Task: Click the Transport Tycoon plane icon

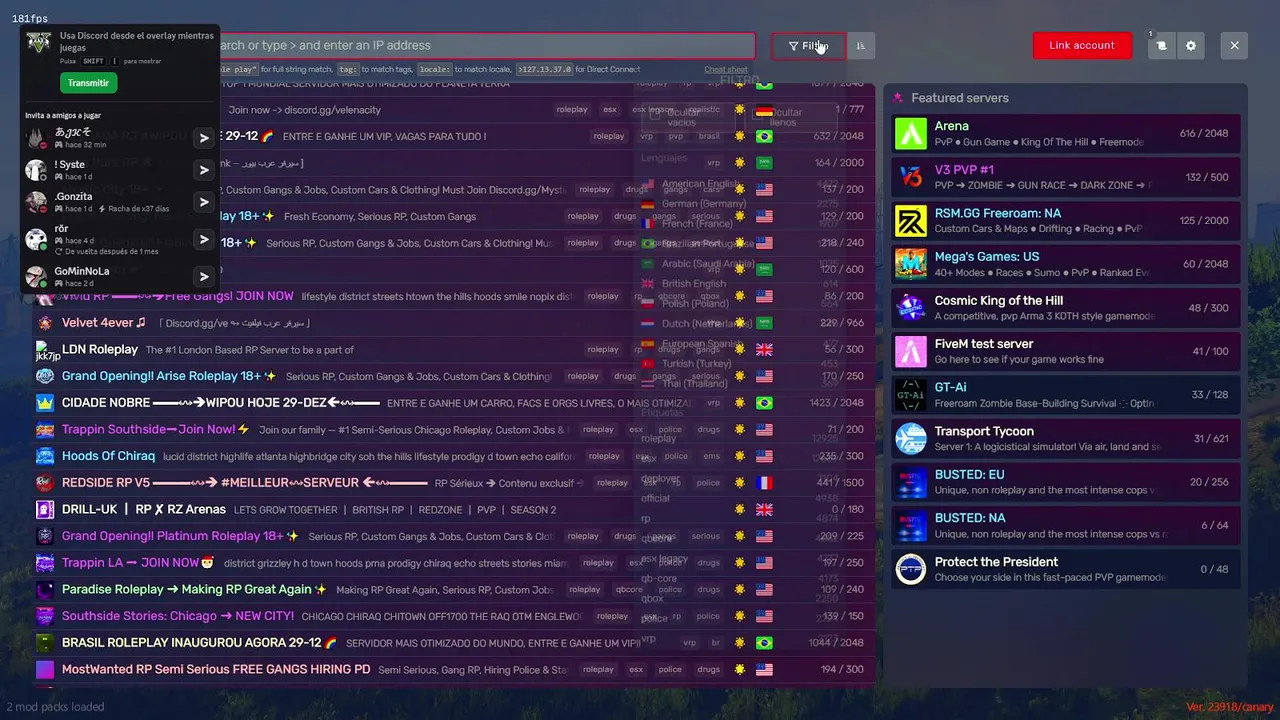Action: point(911,438)
